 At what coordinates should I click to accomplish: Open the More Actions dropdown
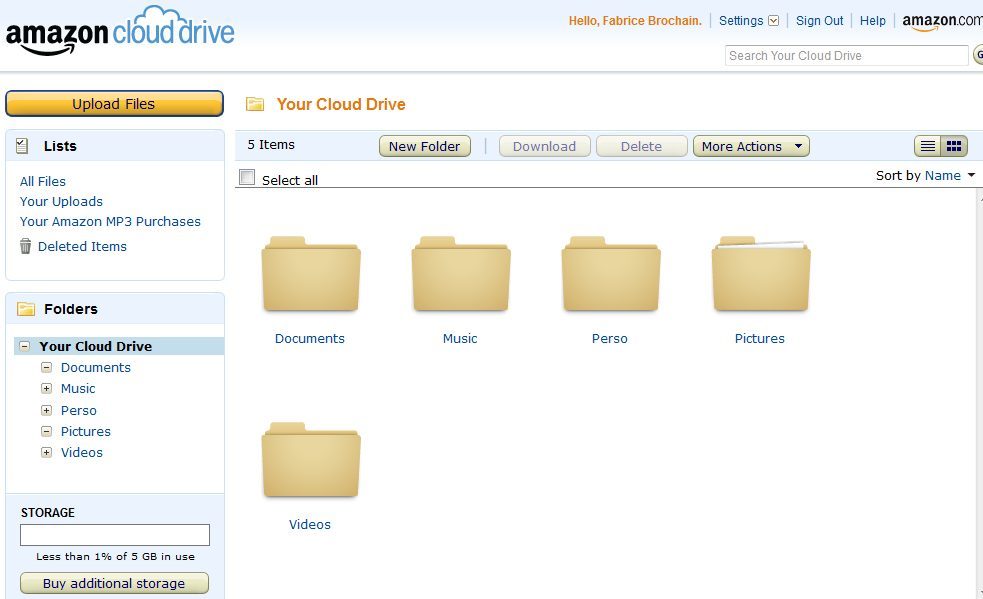pos(750,147)
